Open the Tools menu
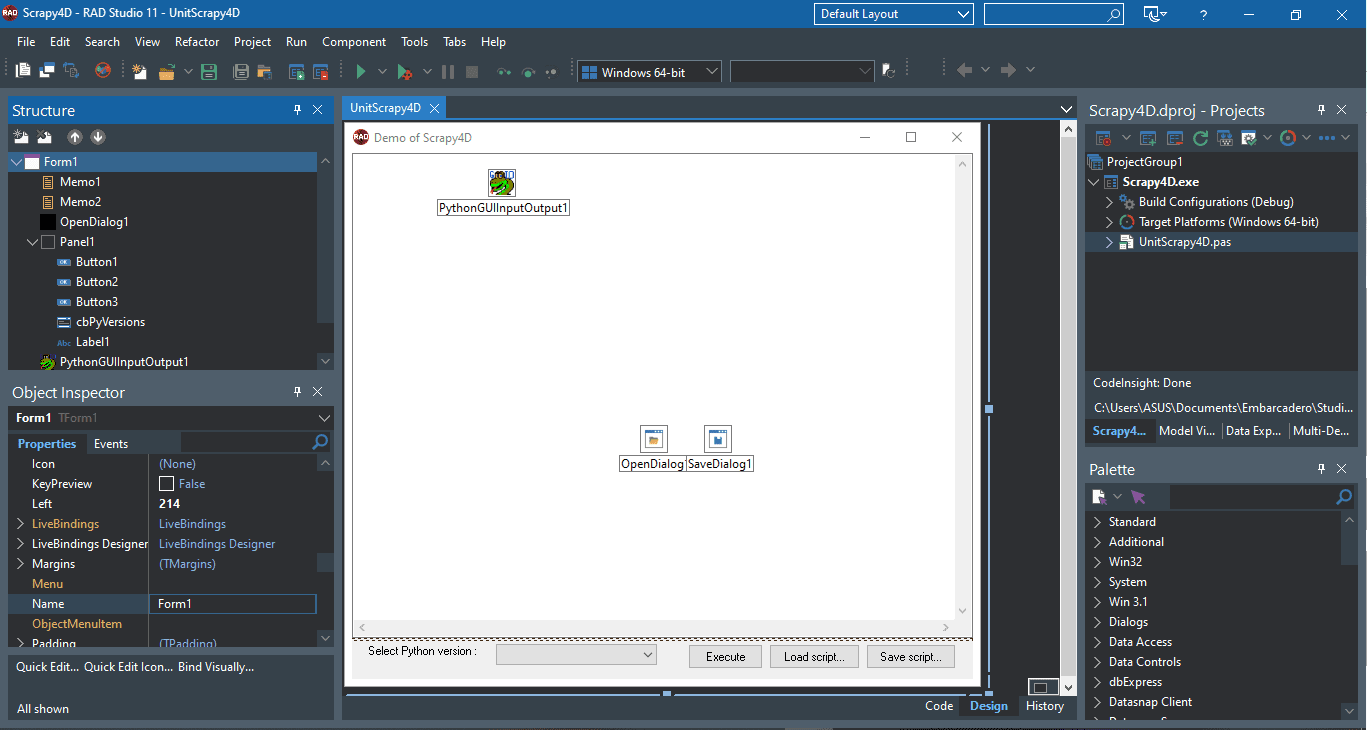The width and height of the screenshot is (1367, 730). click(414, 42)
